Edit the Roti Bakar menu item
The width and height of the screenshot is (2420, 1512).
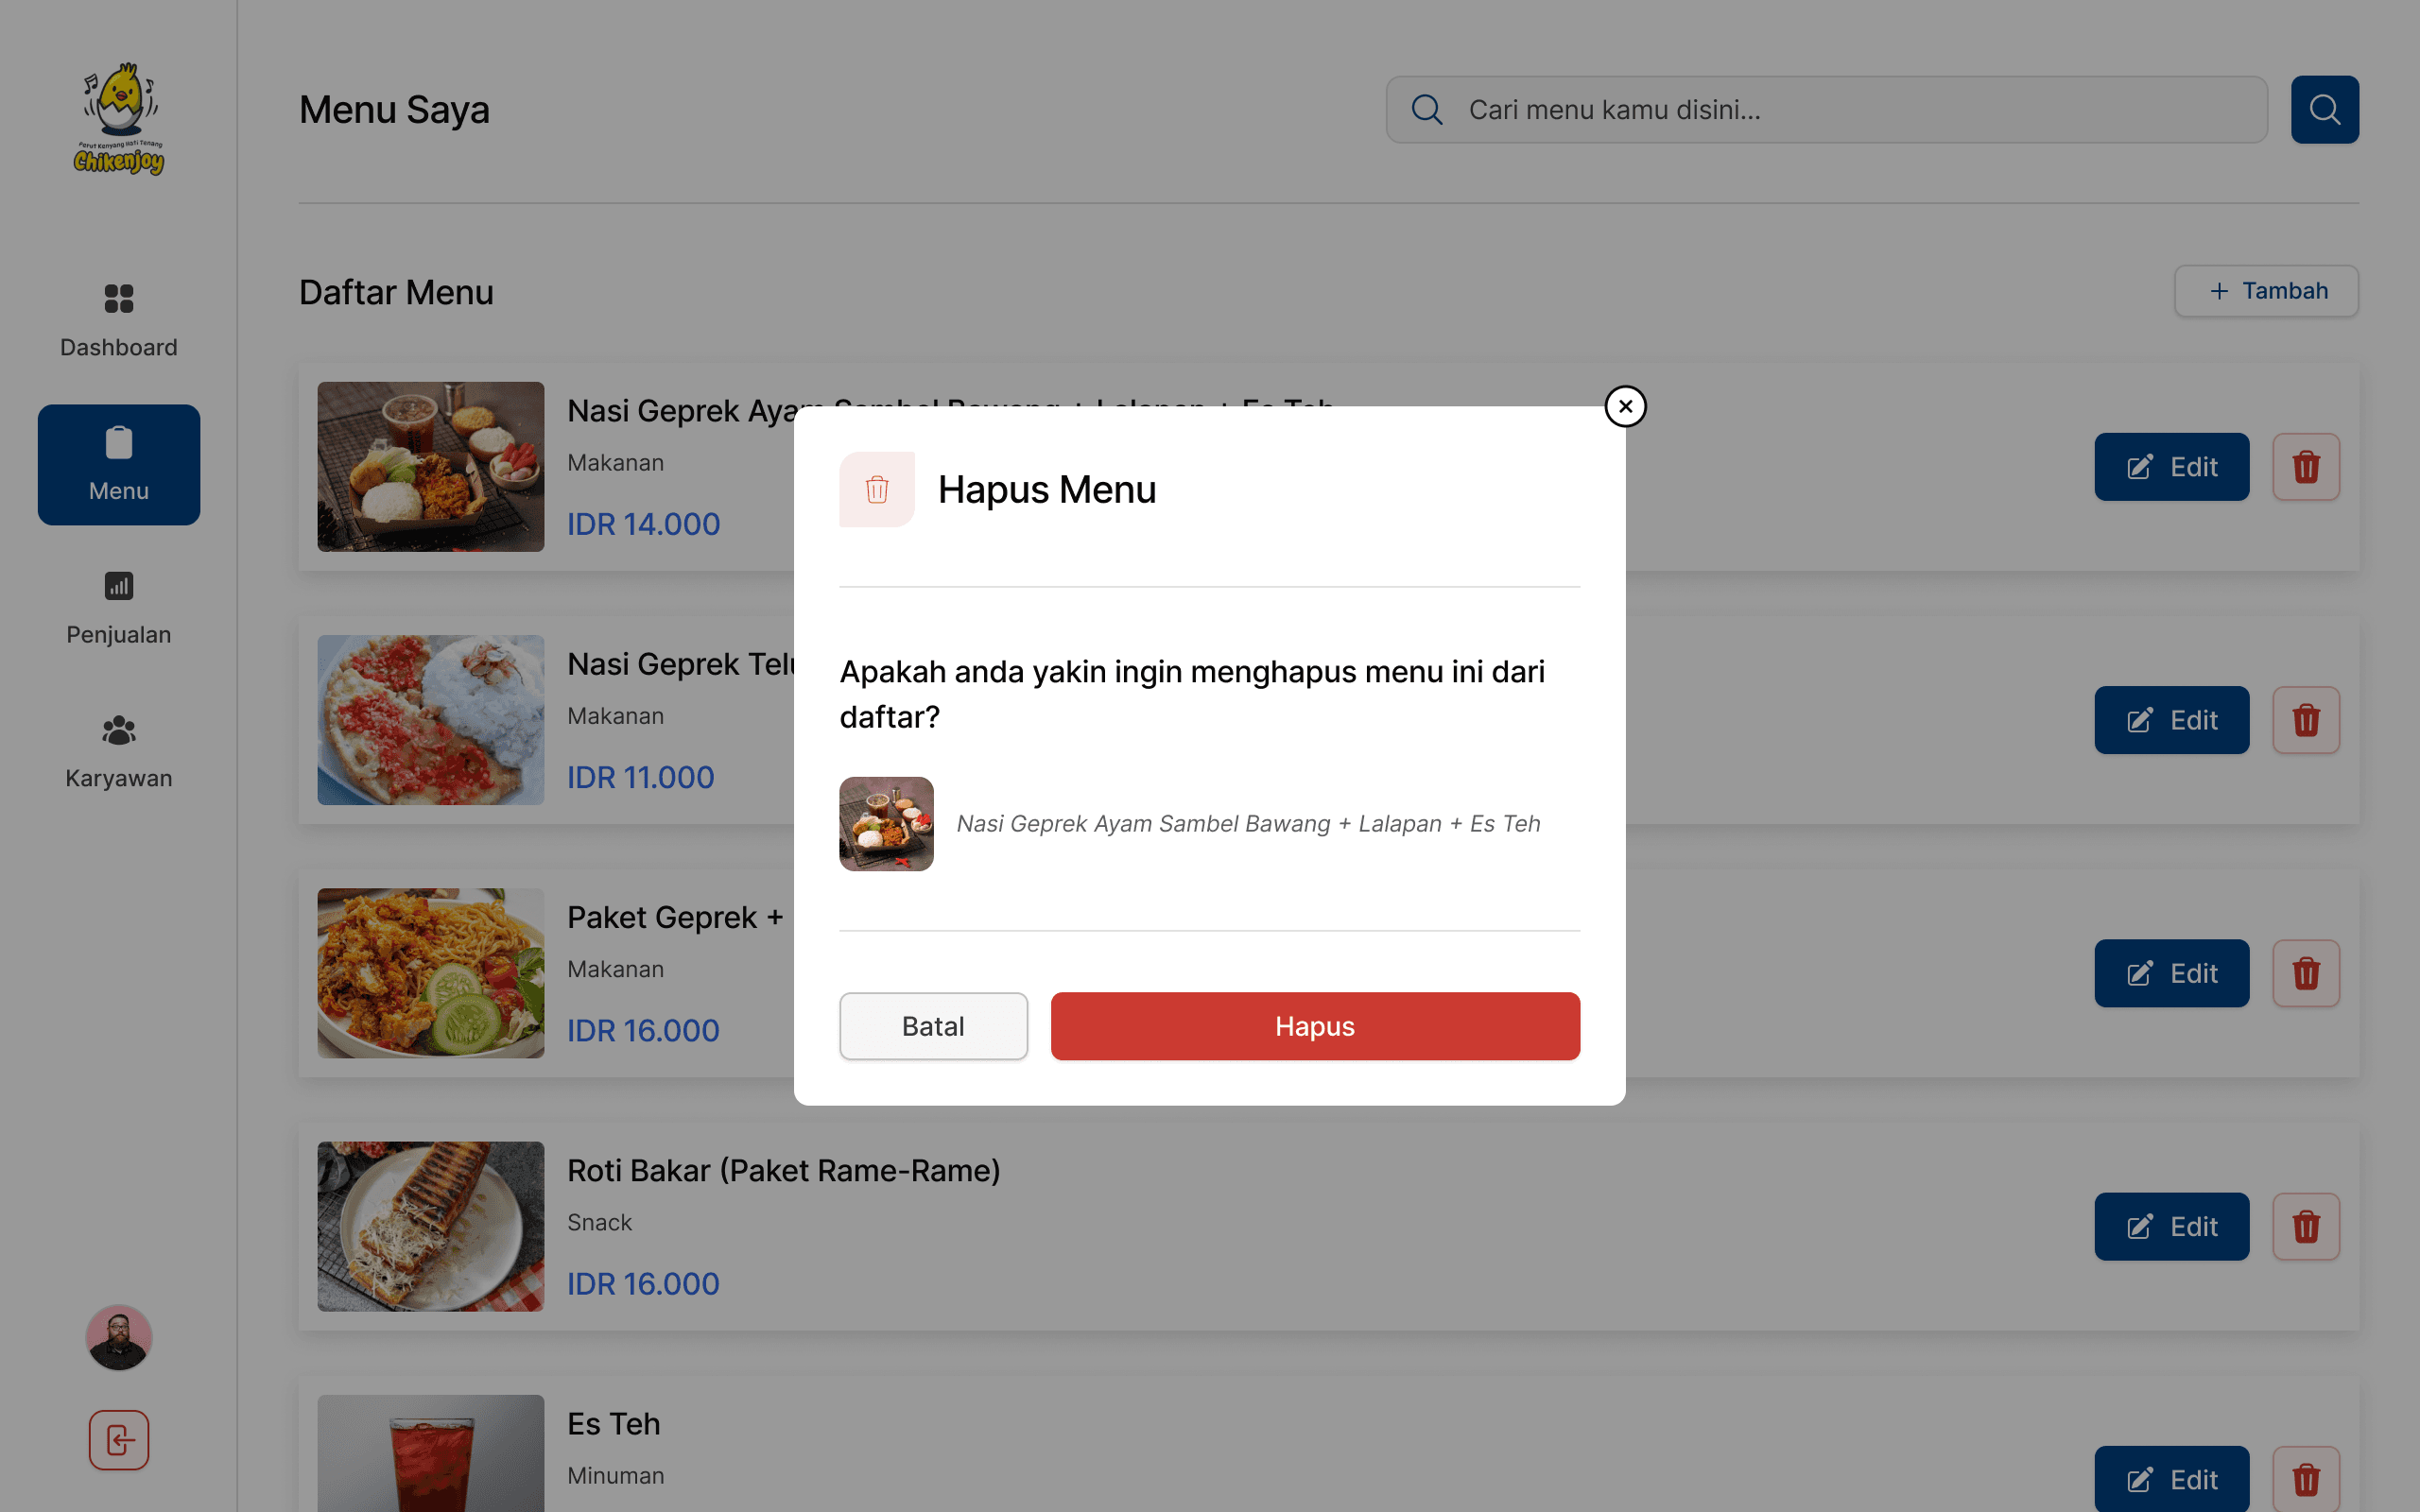click(2171, 1226)
